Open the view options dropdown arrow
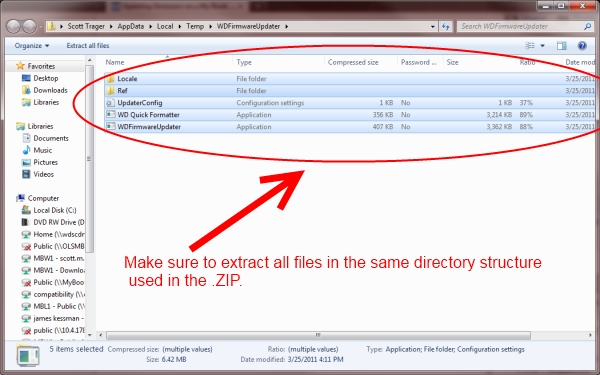This screenshot has width=600, height=375. pyautogui.click(x=542, y=46)
